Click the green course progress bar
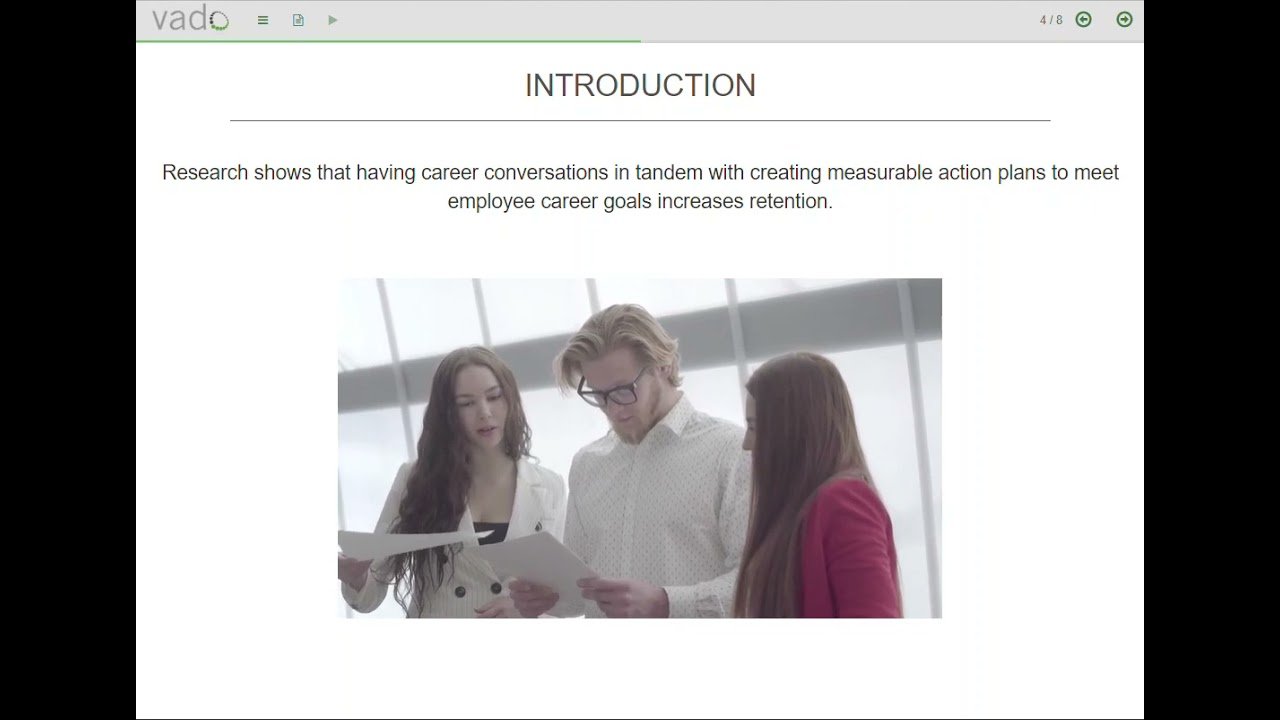The width and height of the screenshot is (1280, 720). 388,41
